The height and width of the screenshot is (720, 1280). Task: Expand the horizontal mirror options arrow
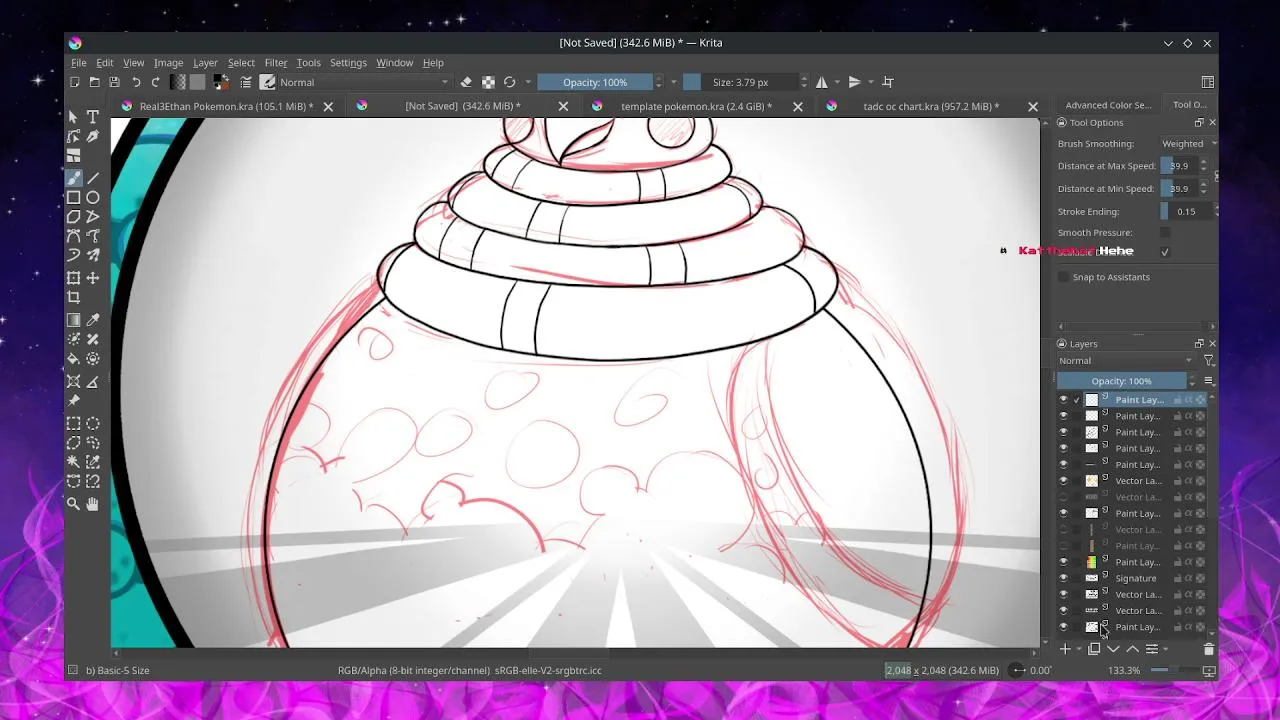click(837, 82)
